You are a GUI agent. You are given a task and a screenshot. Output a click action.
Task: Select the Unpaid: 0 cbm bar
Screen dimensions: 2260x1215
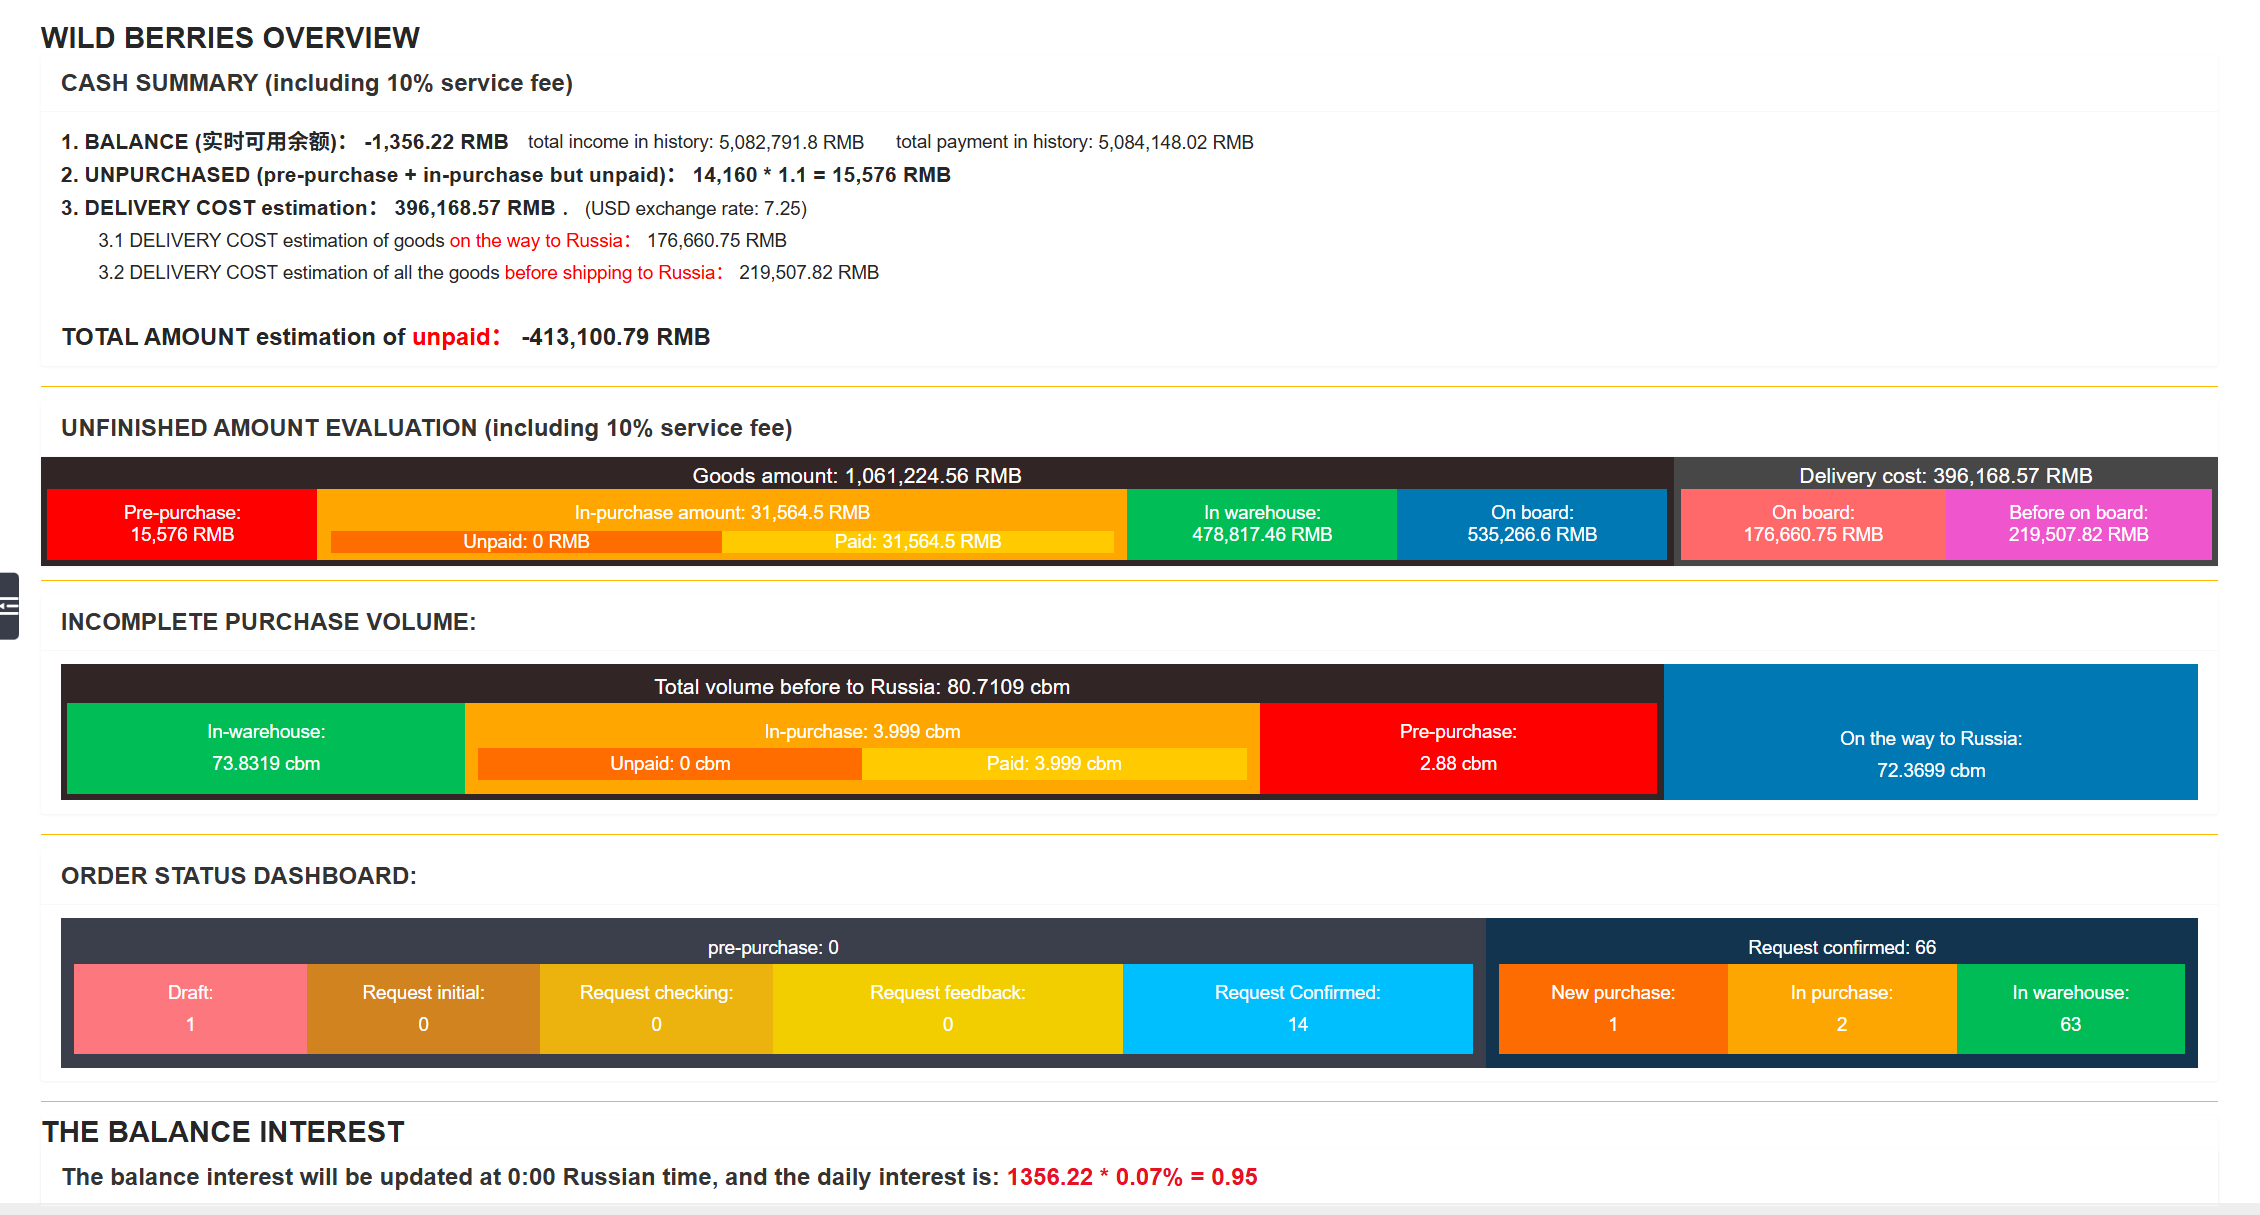click(670, 764)
